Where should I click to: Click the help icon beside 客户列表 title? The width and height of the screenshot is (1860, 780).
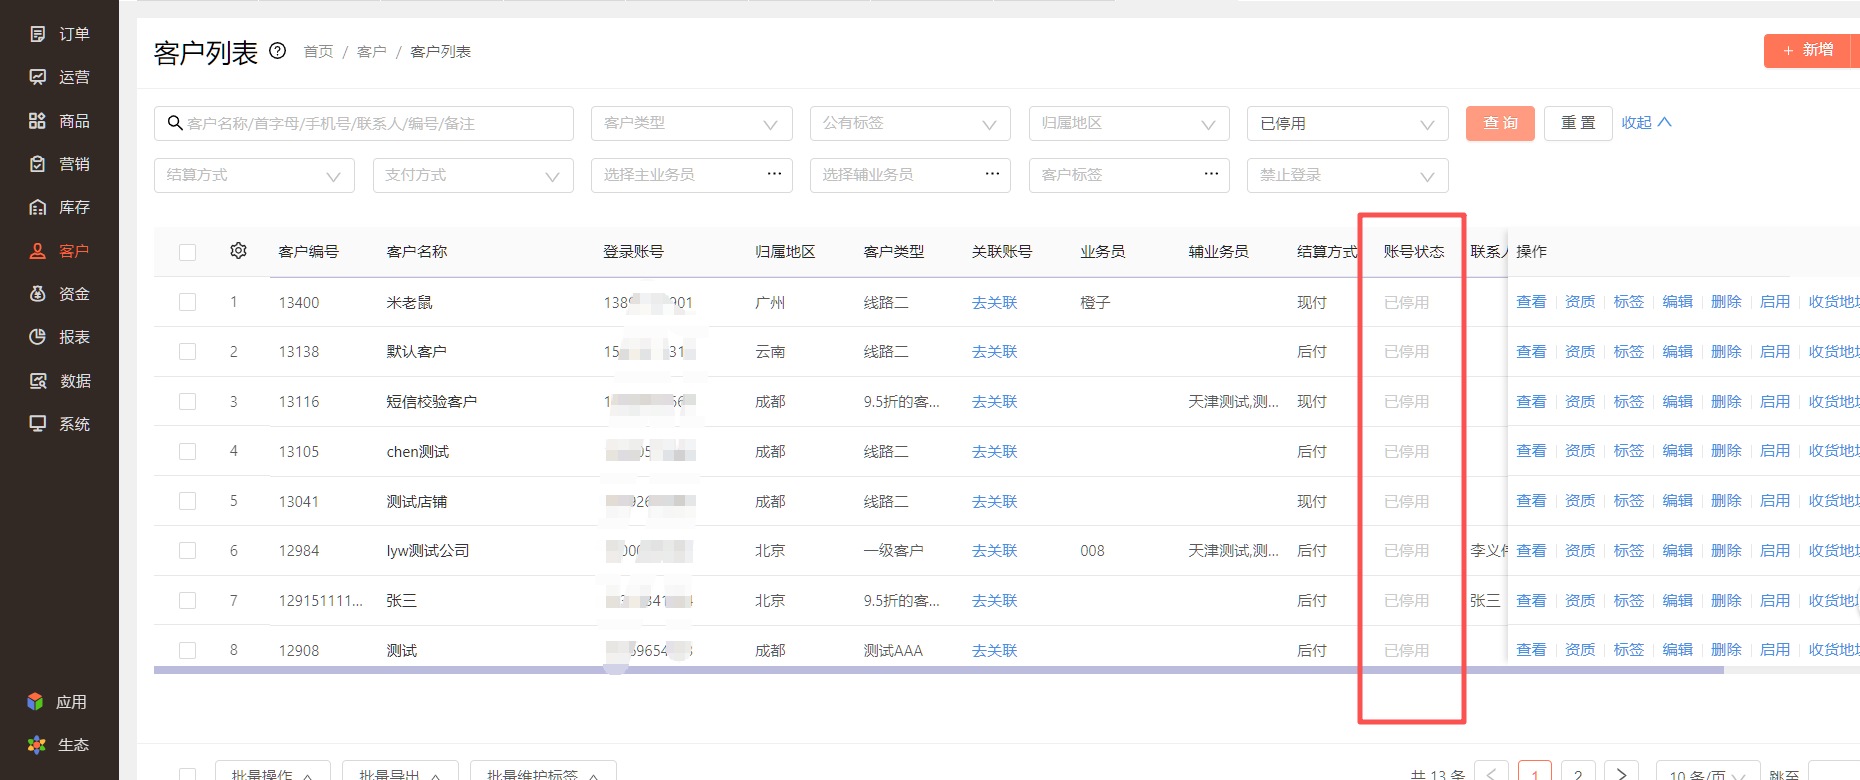point(278,51)
